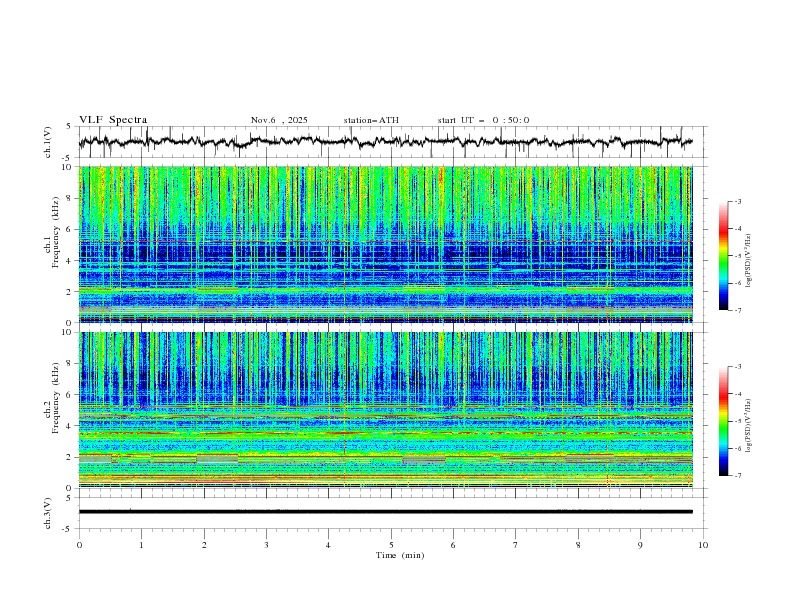Click the ch.1 voltage waveform trace
Image resolution: width=792 pixels, height=612 pixels.
pyautogui.click(x=385, y=142)
